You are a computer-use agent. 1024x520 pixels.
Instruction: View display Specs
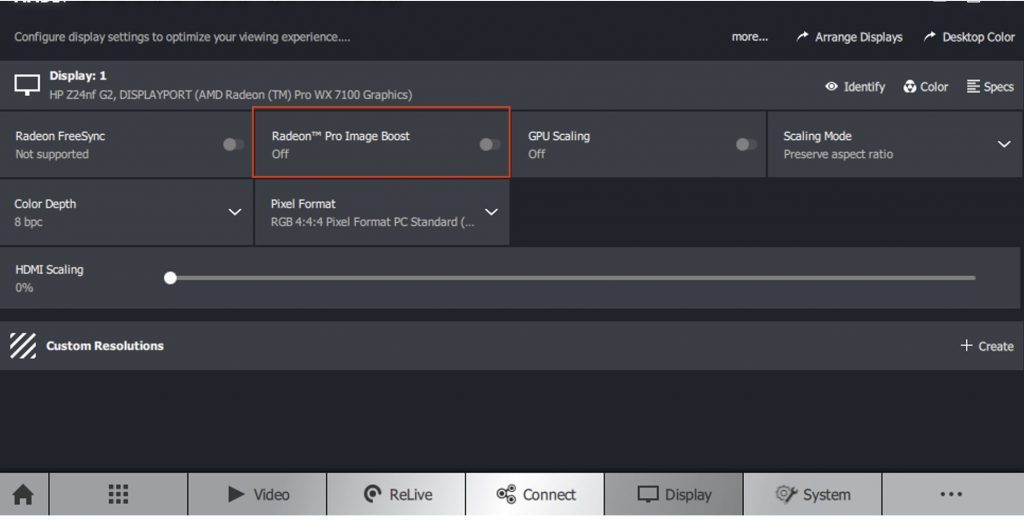pos(990,87)
